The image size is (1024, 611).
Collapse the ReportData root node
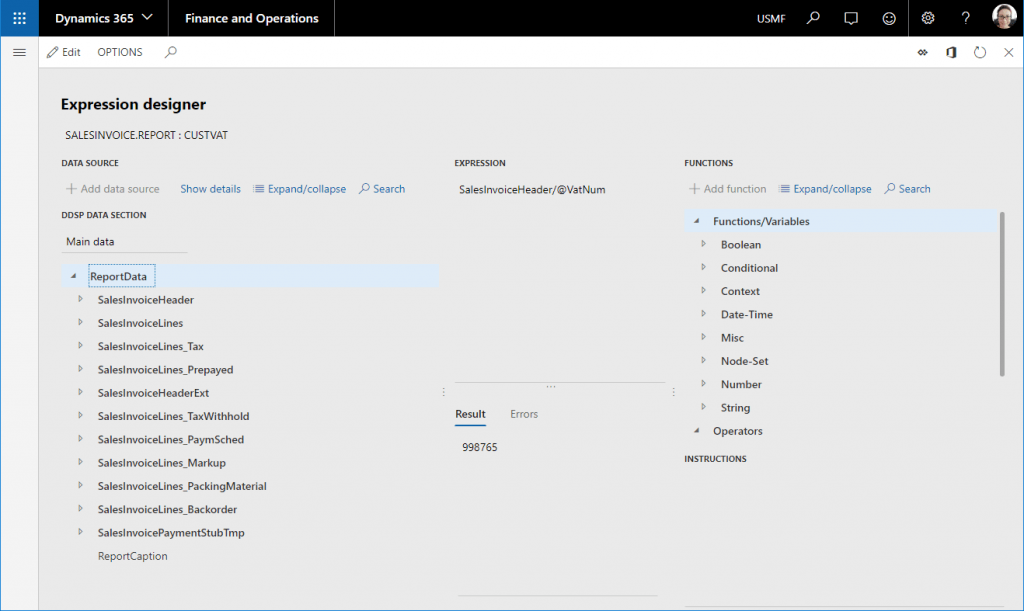coord(73,276)
